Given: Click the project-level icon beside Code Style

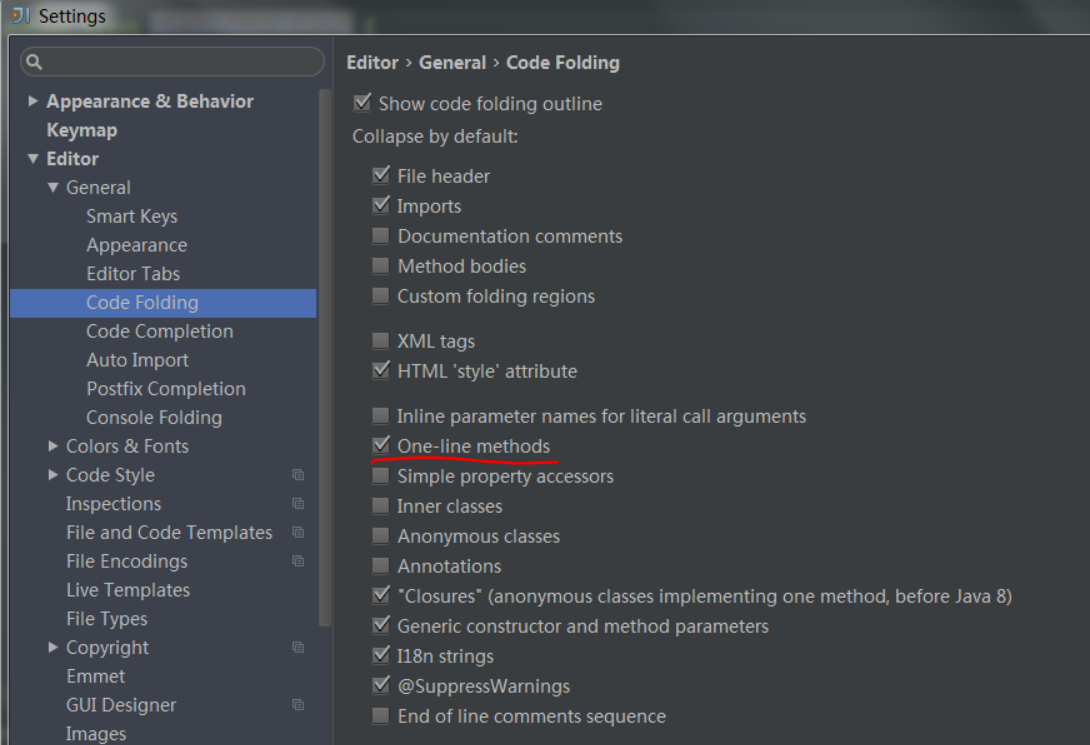Looking at the screenshot, I should [298, 475].
